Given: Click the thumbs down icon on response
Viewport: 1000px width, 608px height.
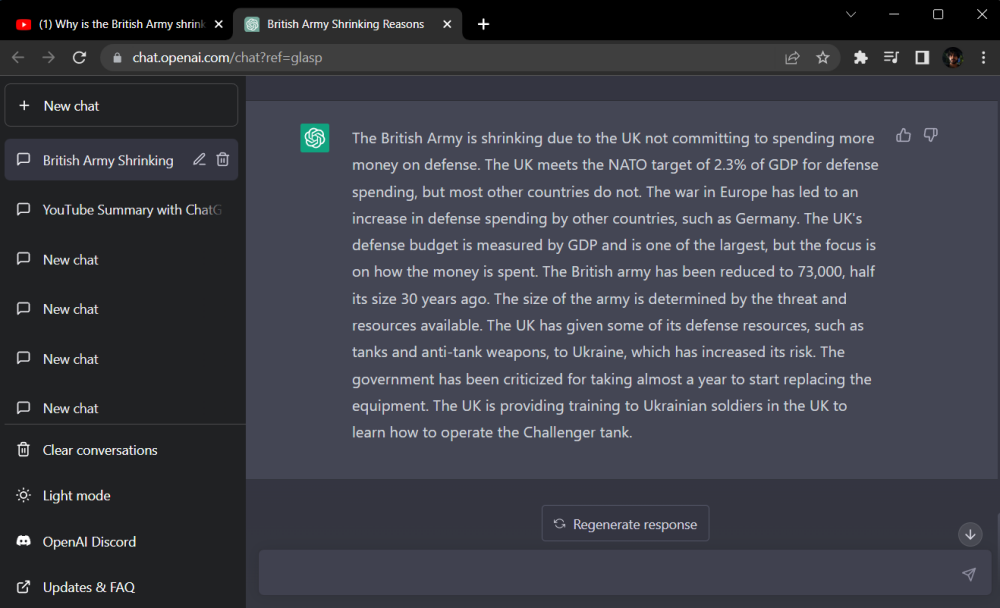Looking at the screenshot, I should tap(930, 135).
